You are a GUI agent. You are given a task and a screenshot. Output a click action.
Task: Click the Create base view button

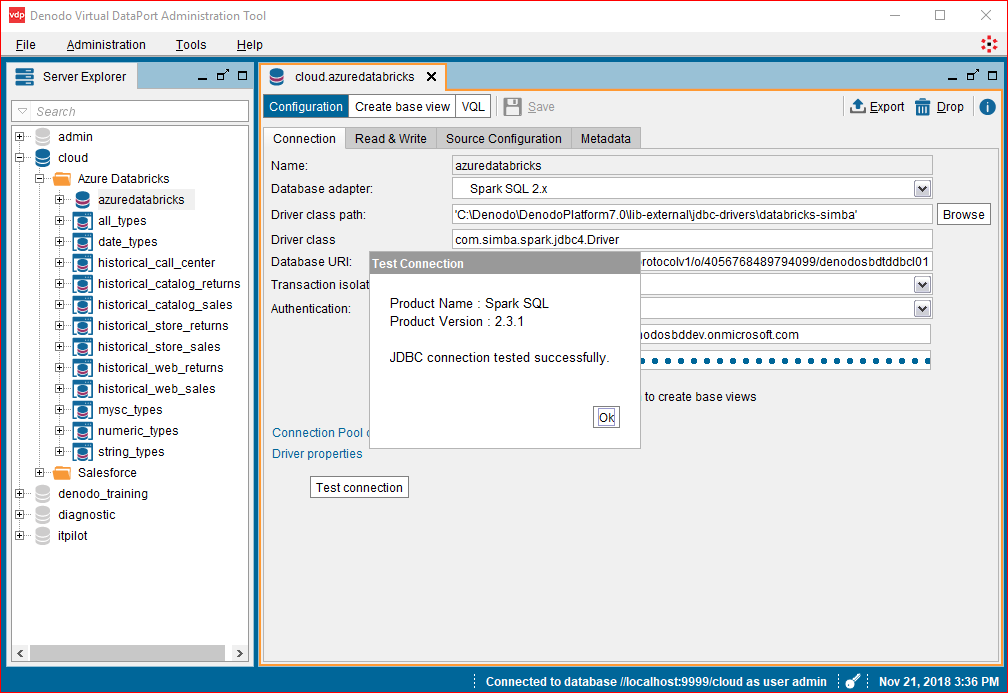point(402,107)
